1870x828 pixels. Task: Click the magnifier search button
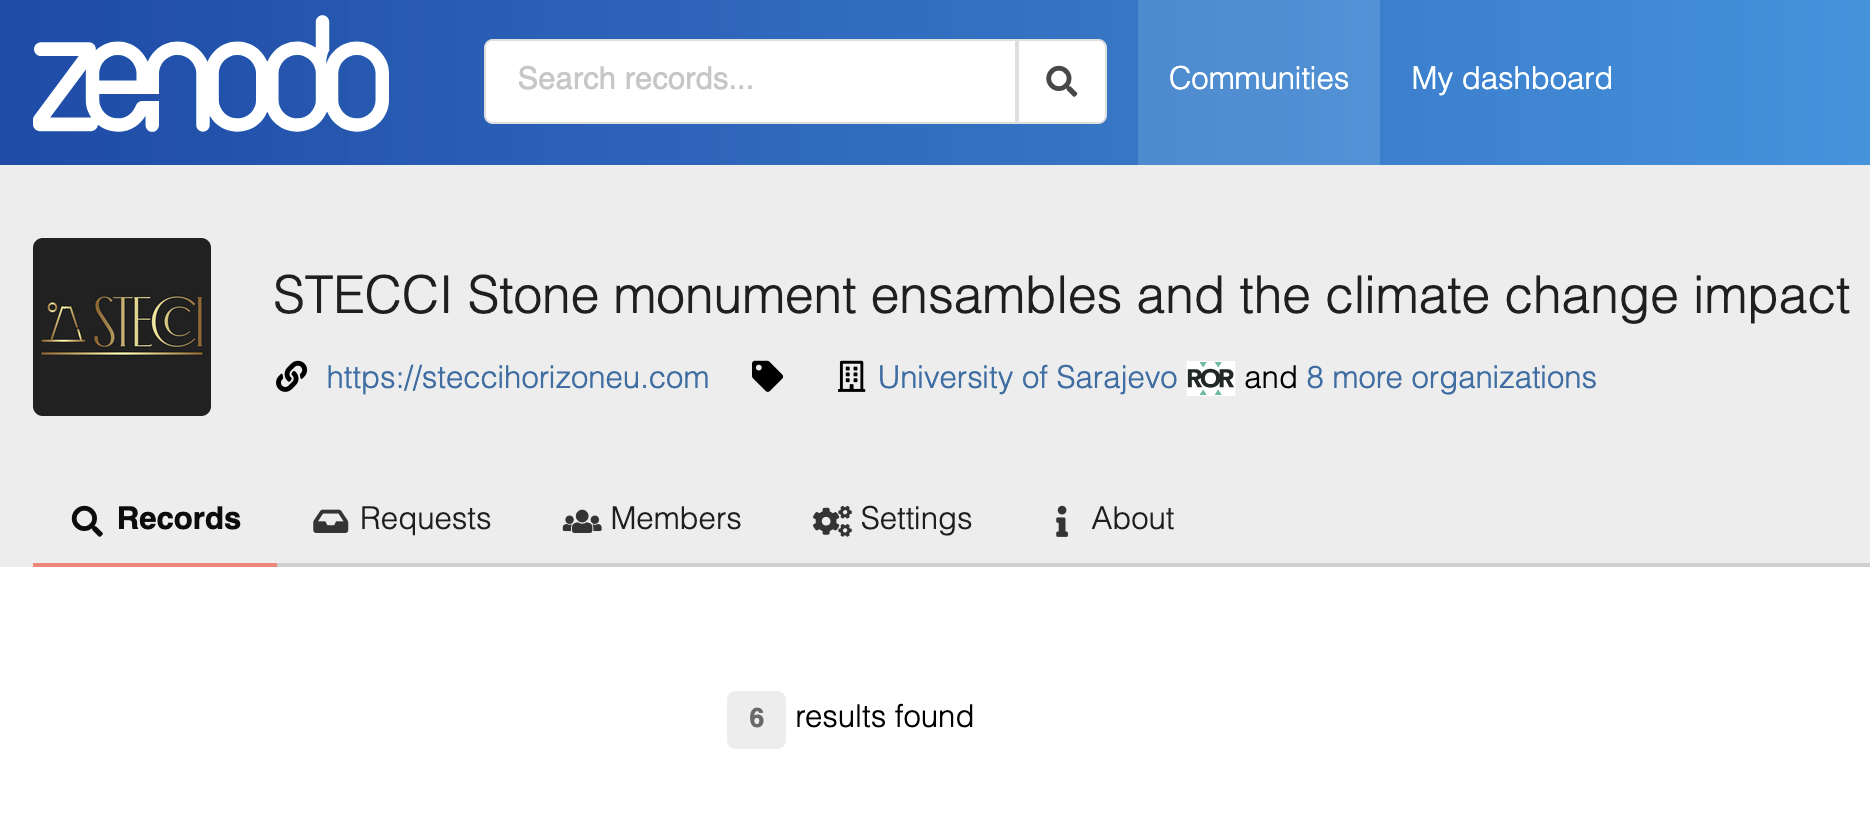(1061, 81)
